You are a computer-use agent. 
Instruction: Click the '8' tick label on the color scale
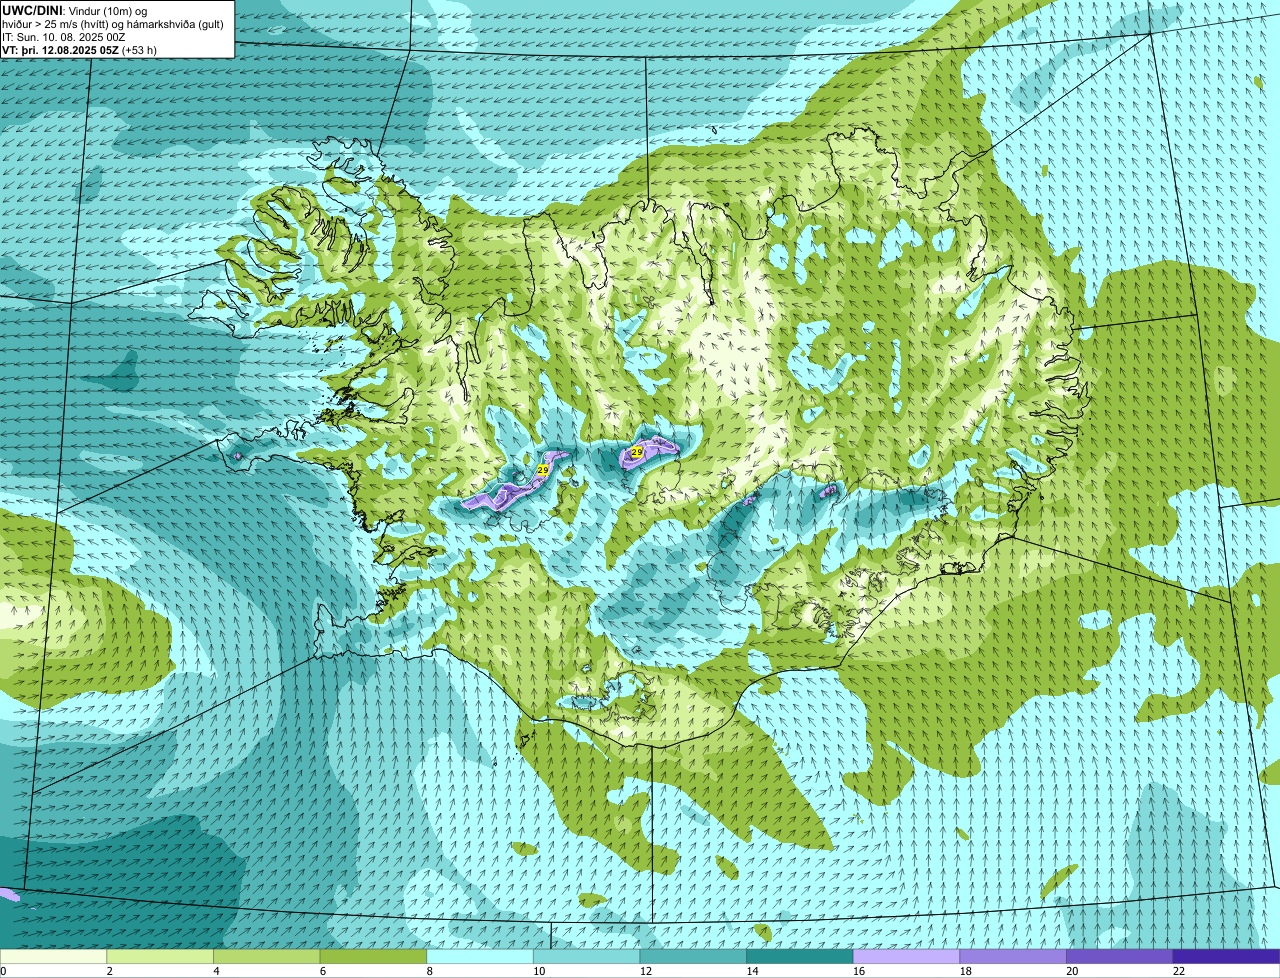click(x=429, y=971)
